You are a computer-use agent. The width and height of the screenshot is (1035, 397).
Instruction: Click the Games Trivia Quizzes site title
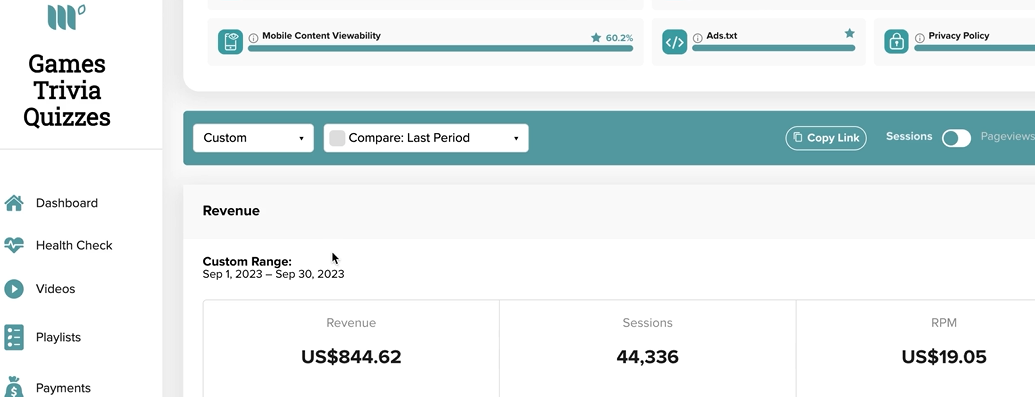(67, 90)
